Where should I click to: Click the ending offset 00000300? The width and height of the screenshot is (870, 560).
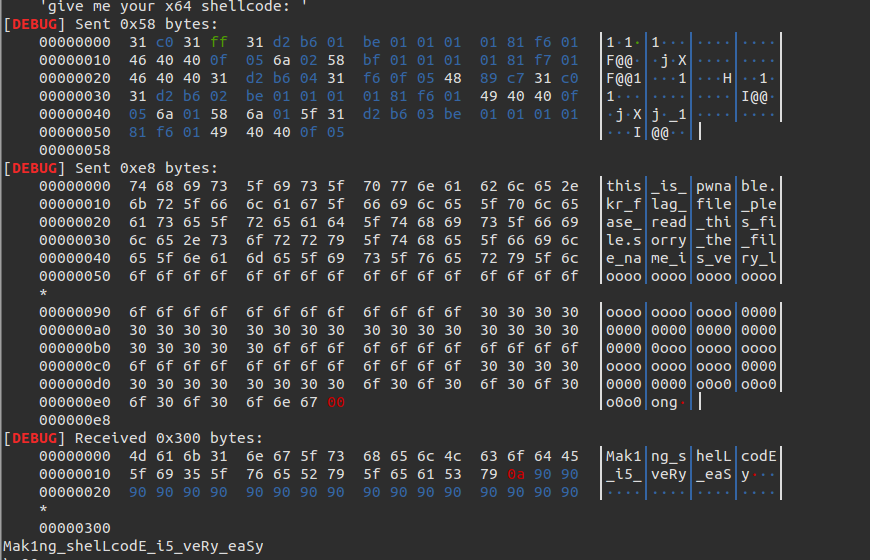coord(75,528)
